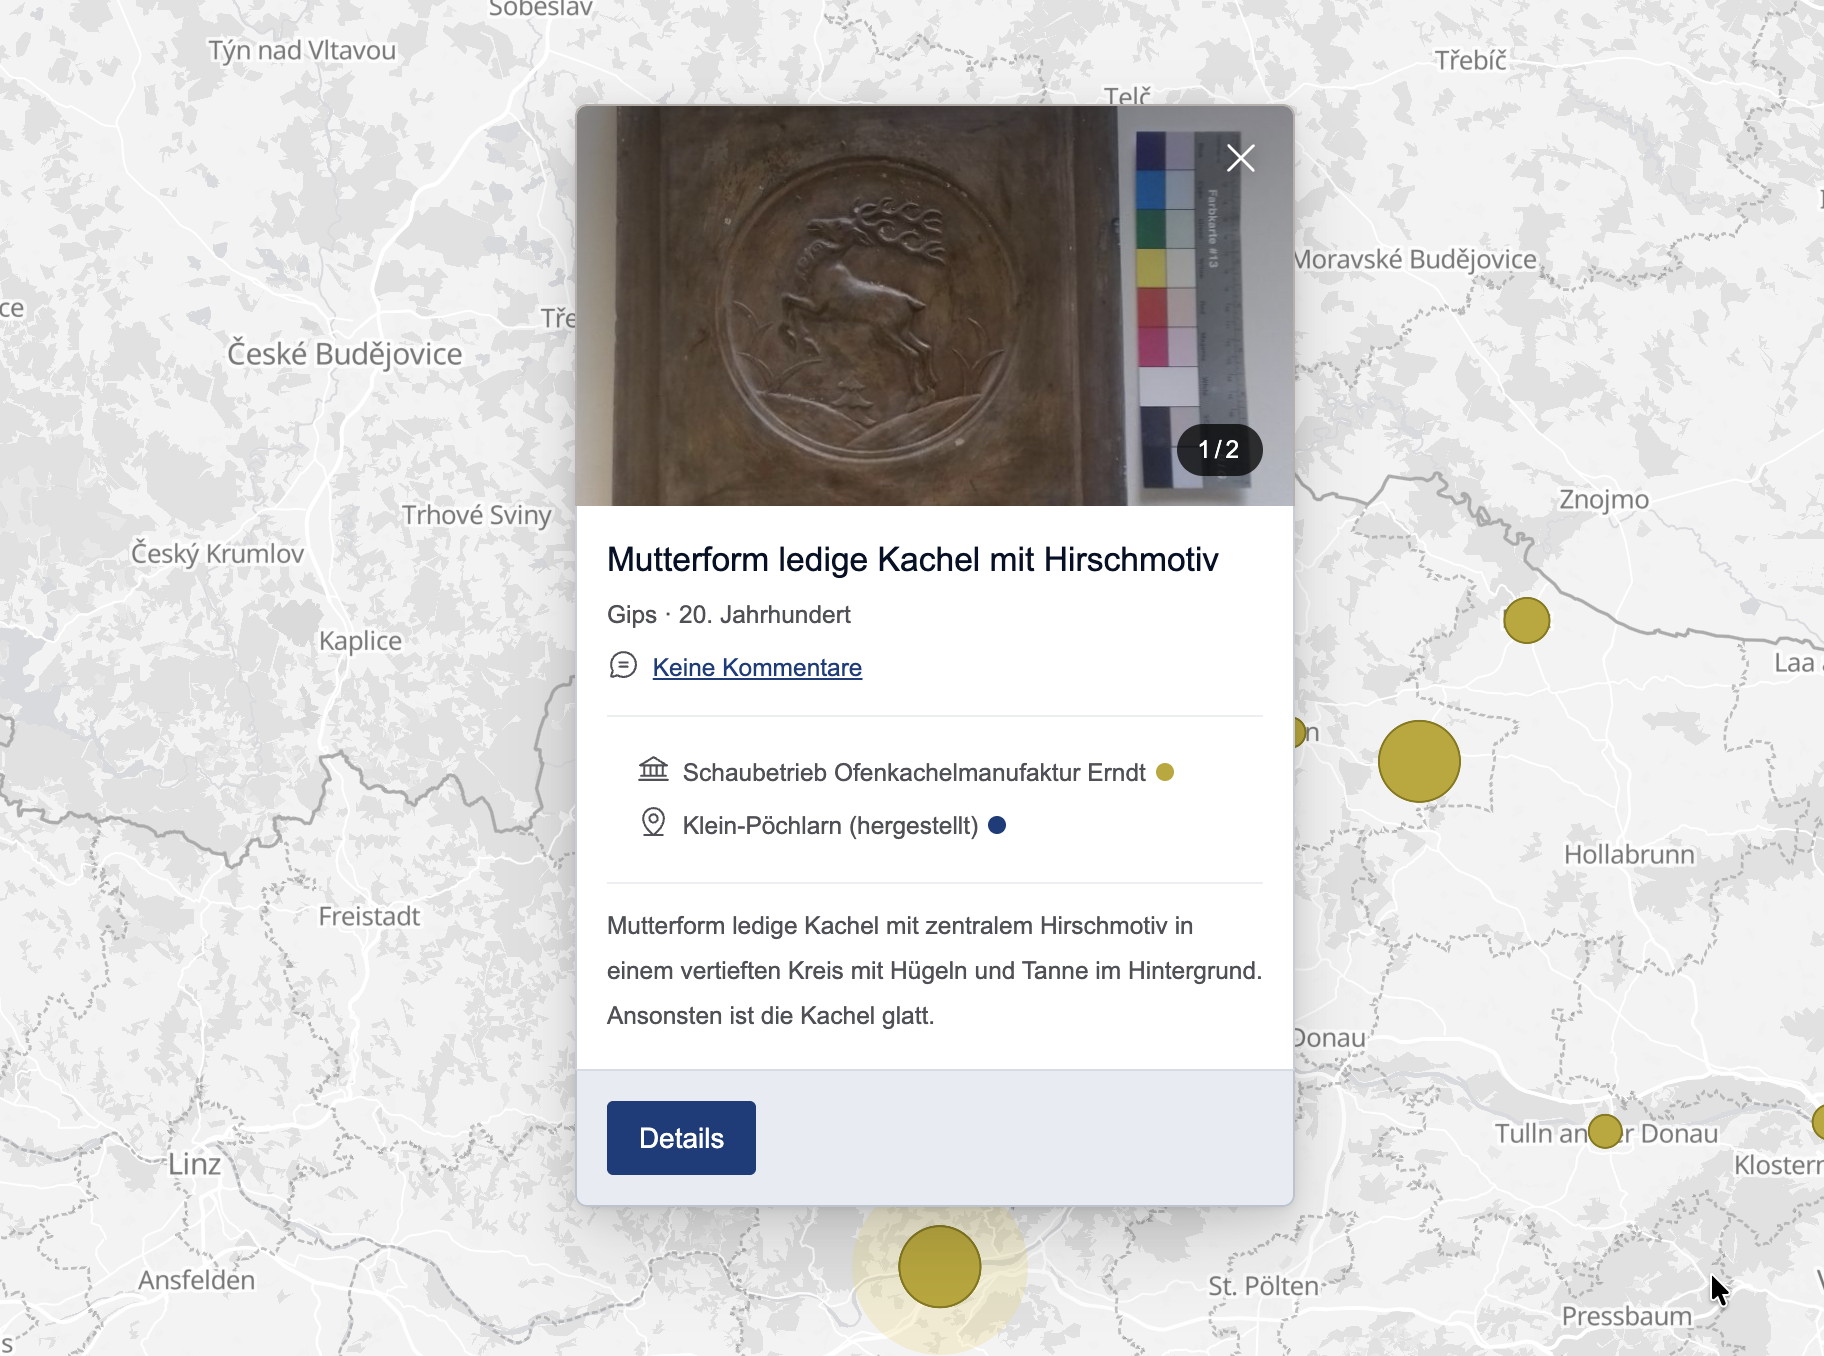Click the museum building icon
The height and width of the screenshot is (1356, 1824).
(x=653, y=770)
